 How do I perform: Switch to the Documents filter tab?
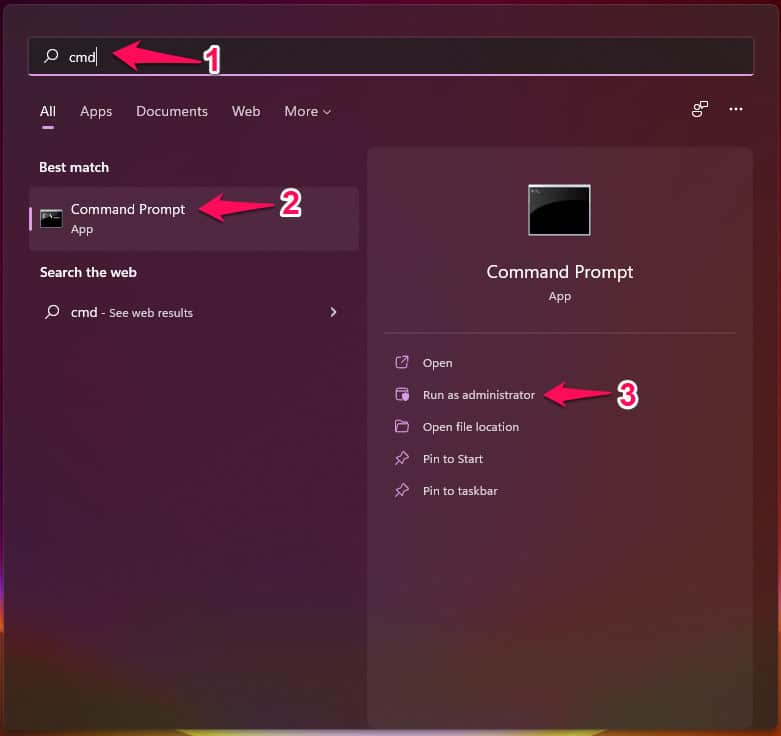[172, 111]
